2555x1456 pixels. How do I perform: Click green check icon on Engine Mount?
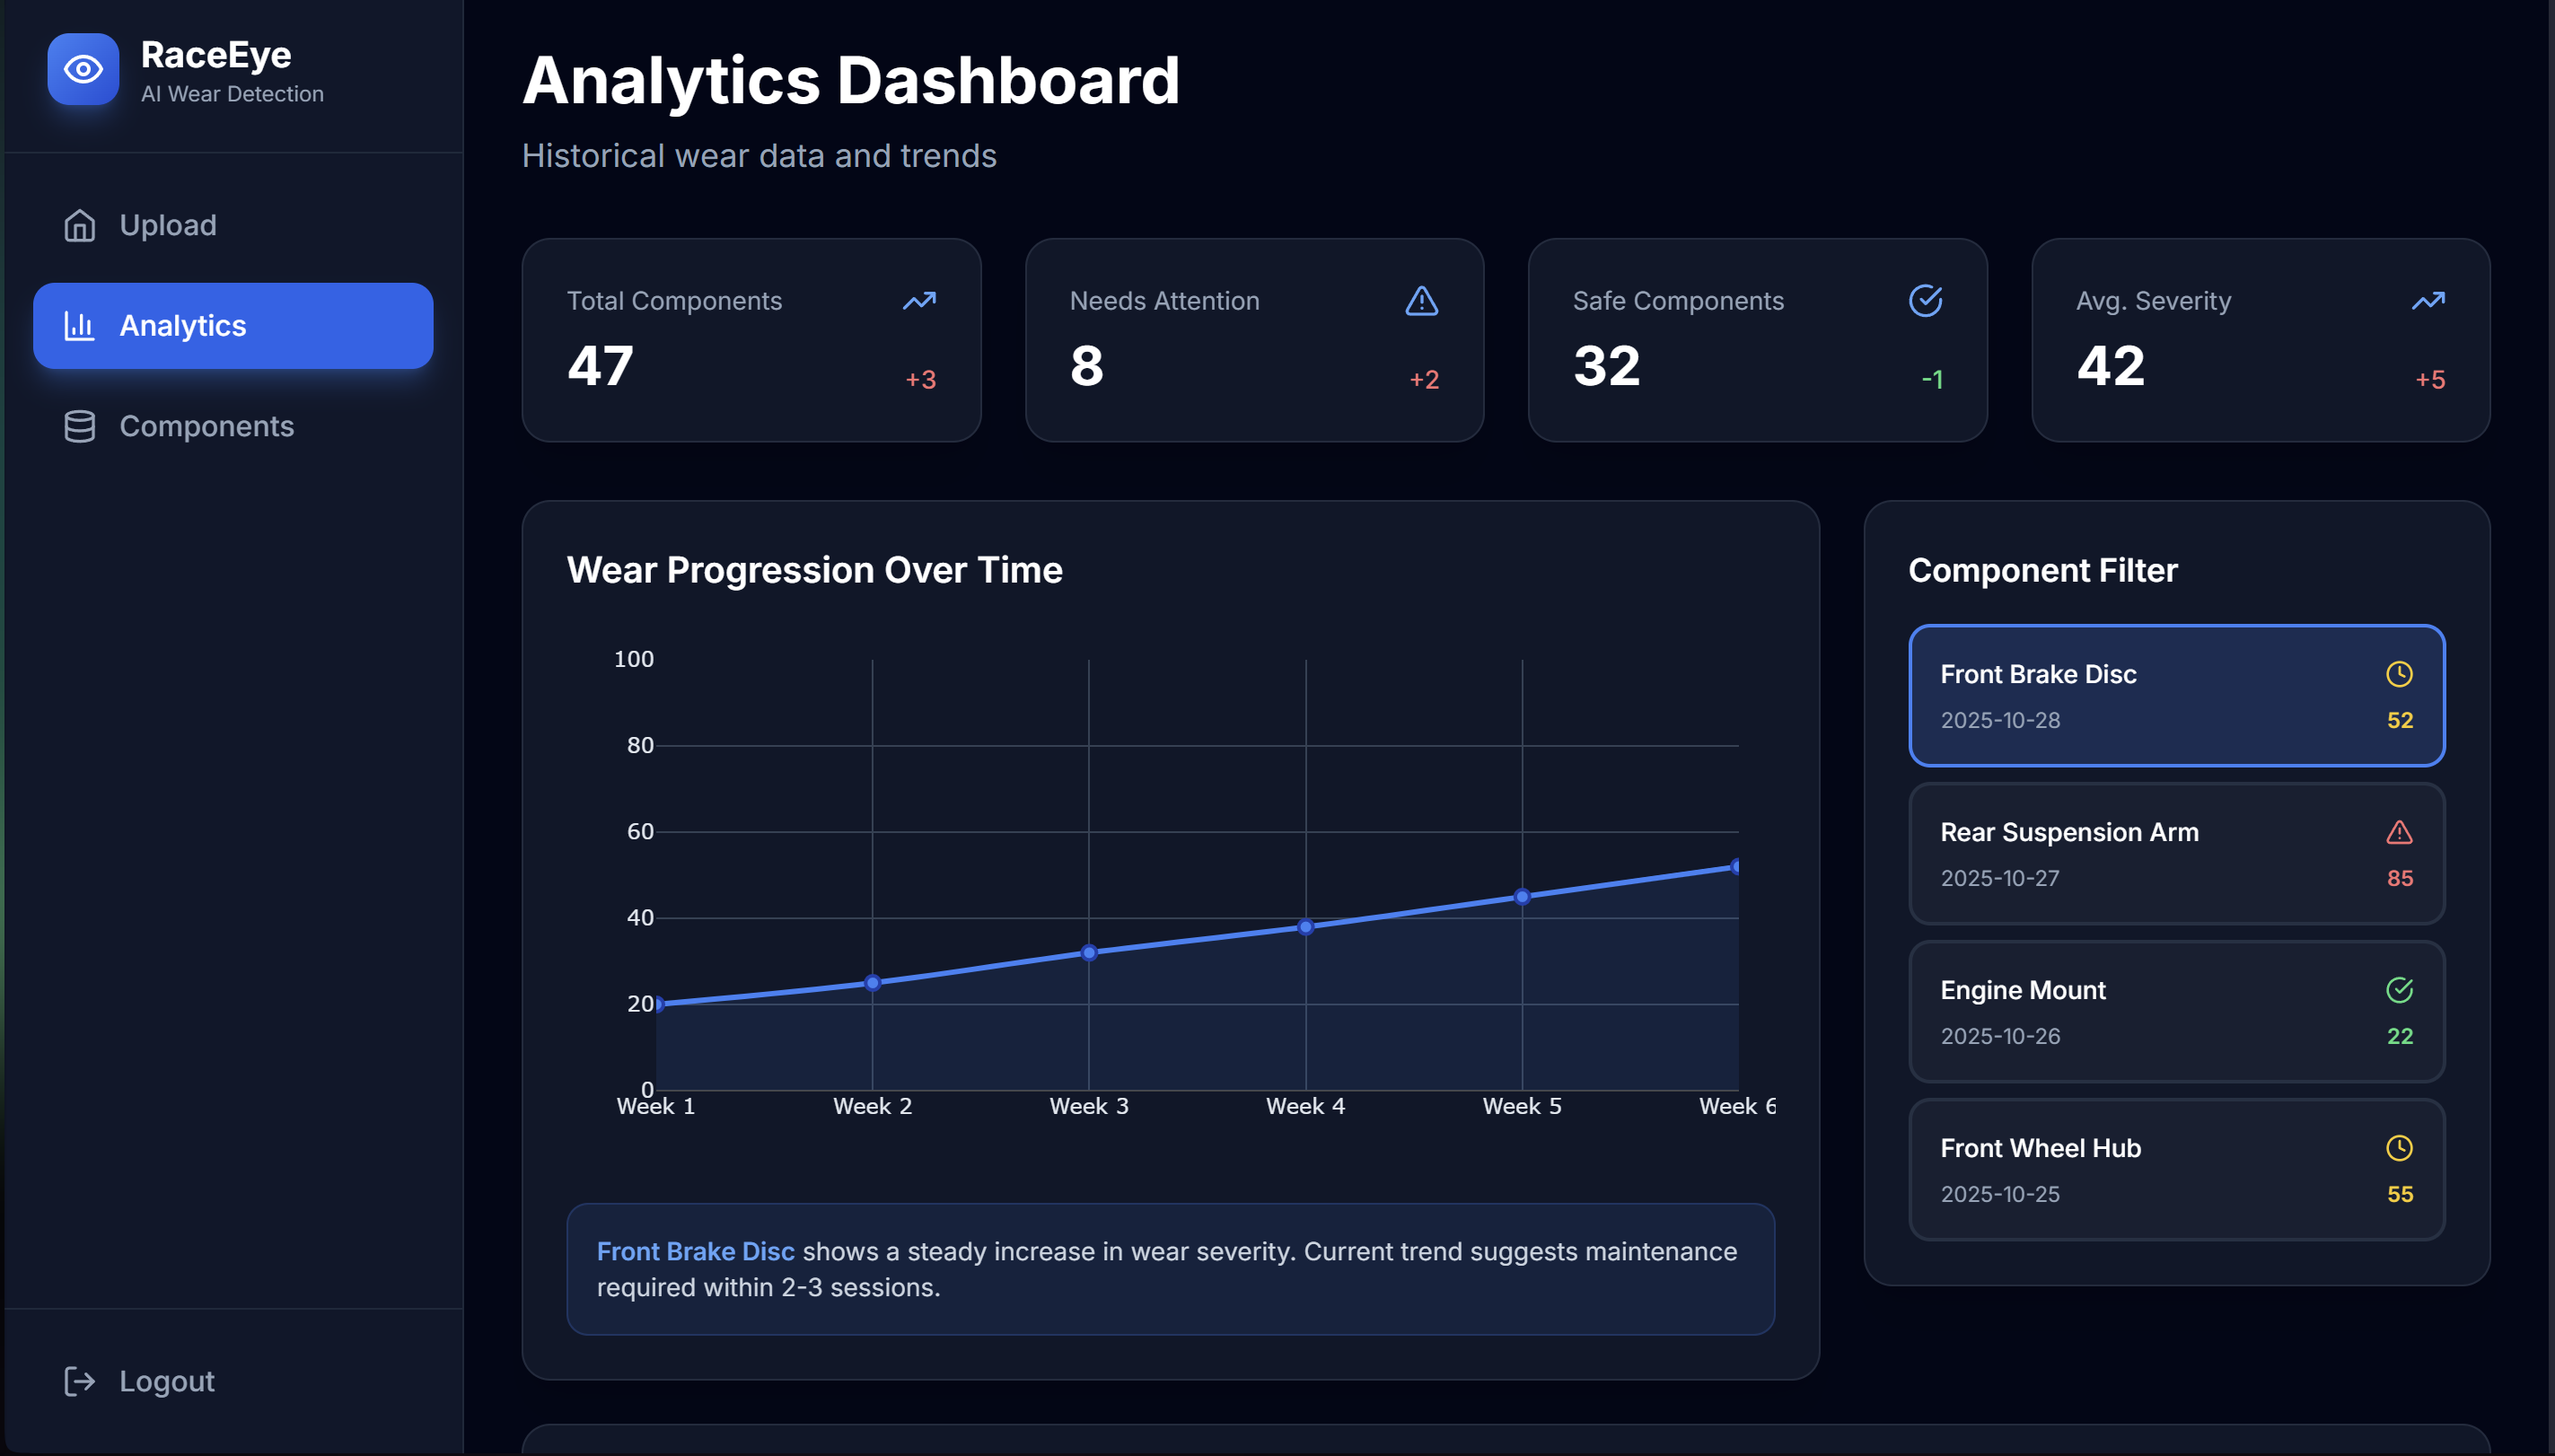pyautogui.click(x=2399, y=990)
